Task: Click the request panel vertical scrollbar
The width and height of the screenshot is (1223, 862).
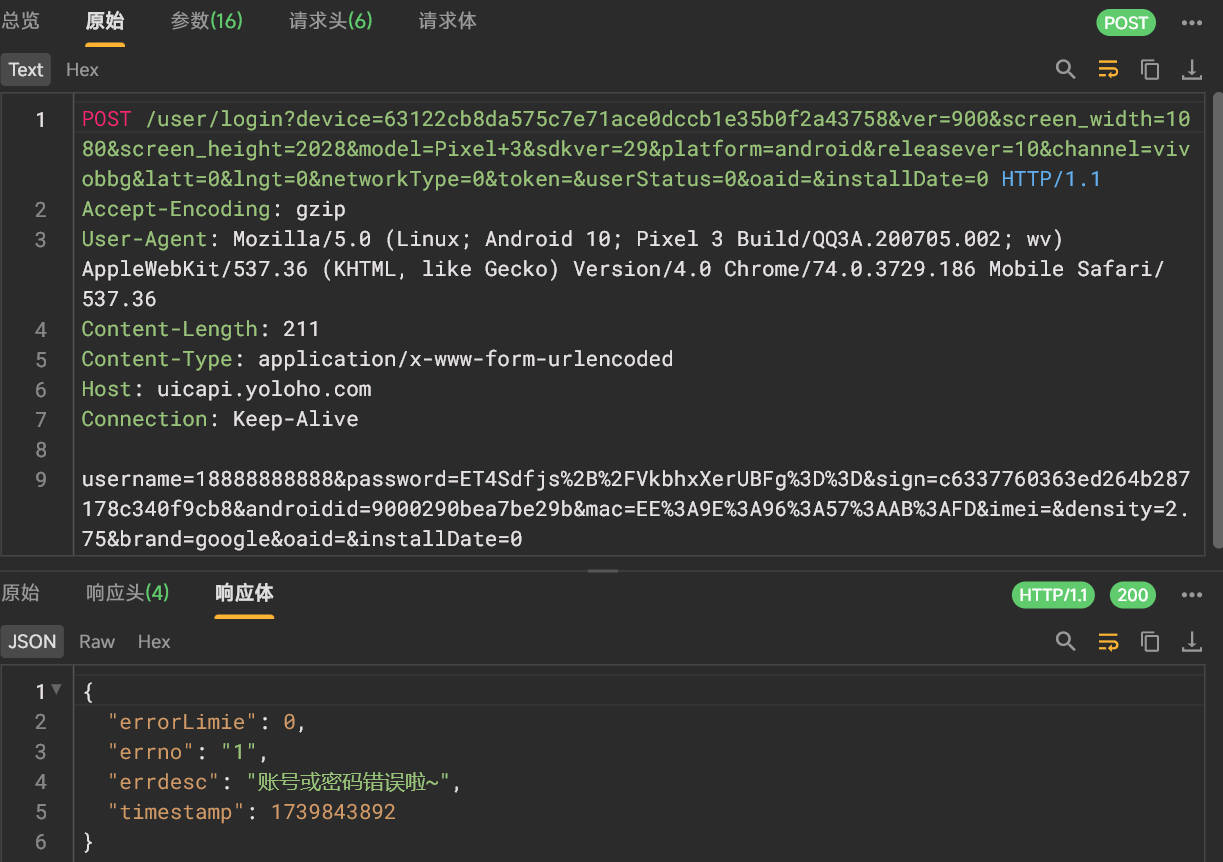Action: click(1216, 320)
